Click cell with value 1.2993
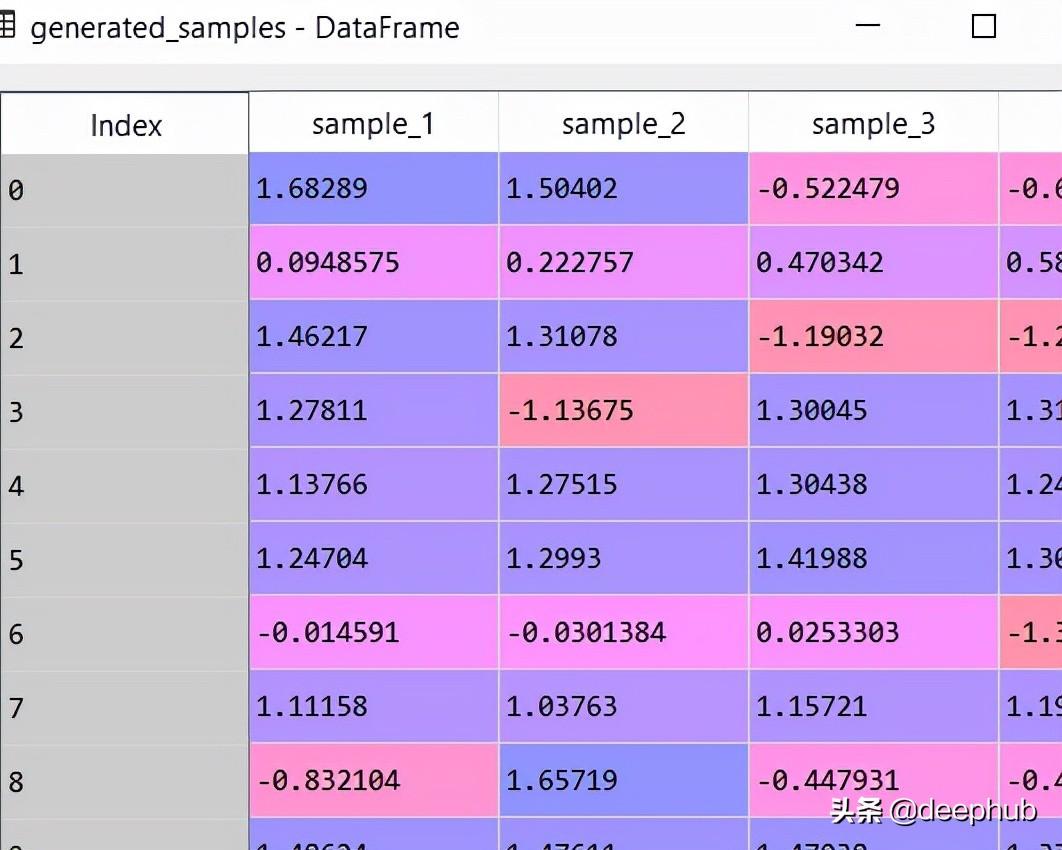The image size is (1062, 850). coord(623,558)
